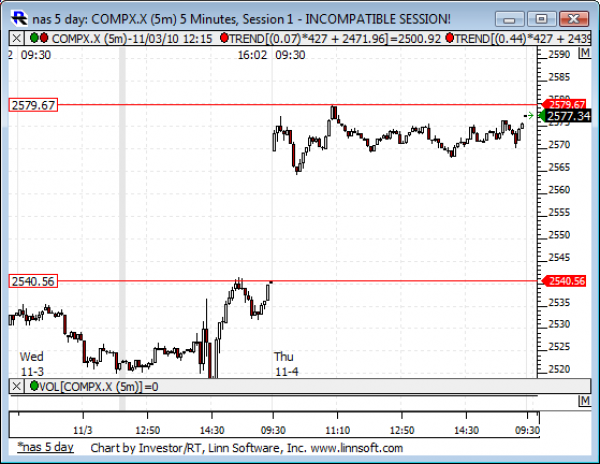
Task: Click the 11/3 date axis label
Action: tap(83, 430)
